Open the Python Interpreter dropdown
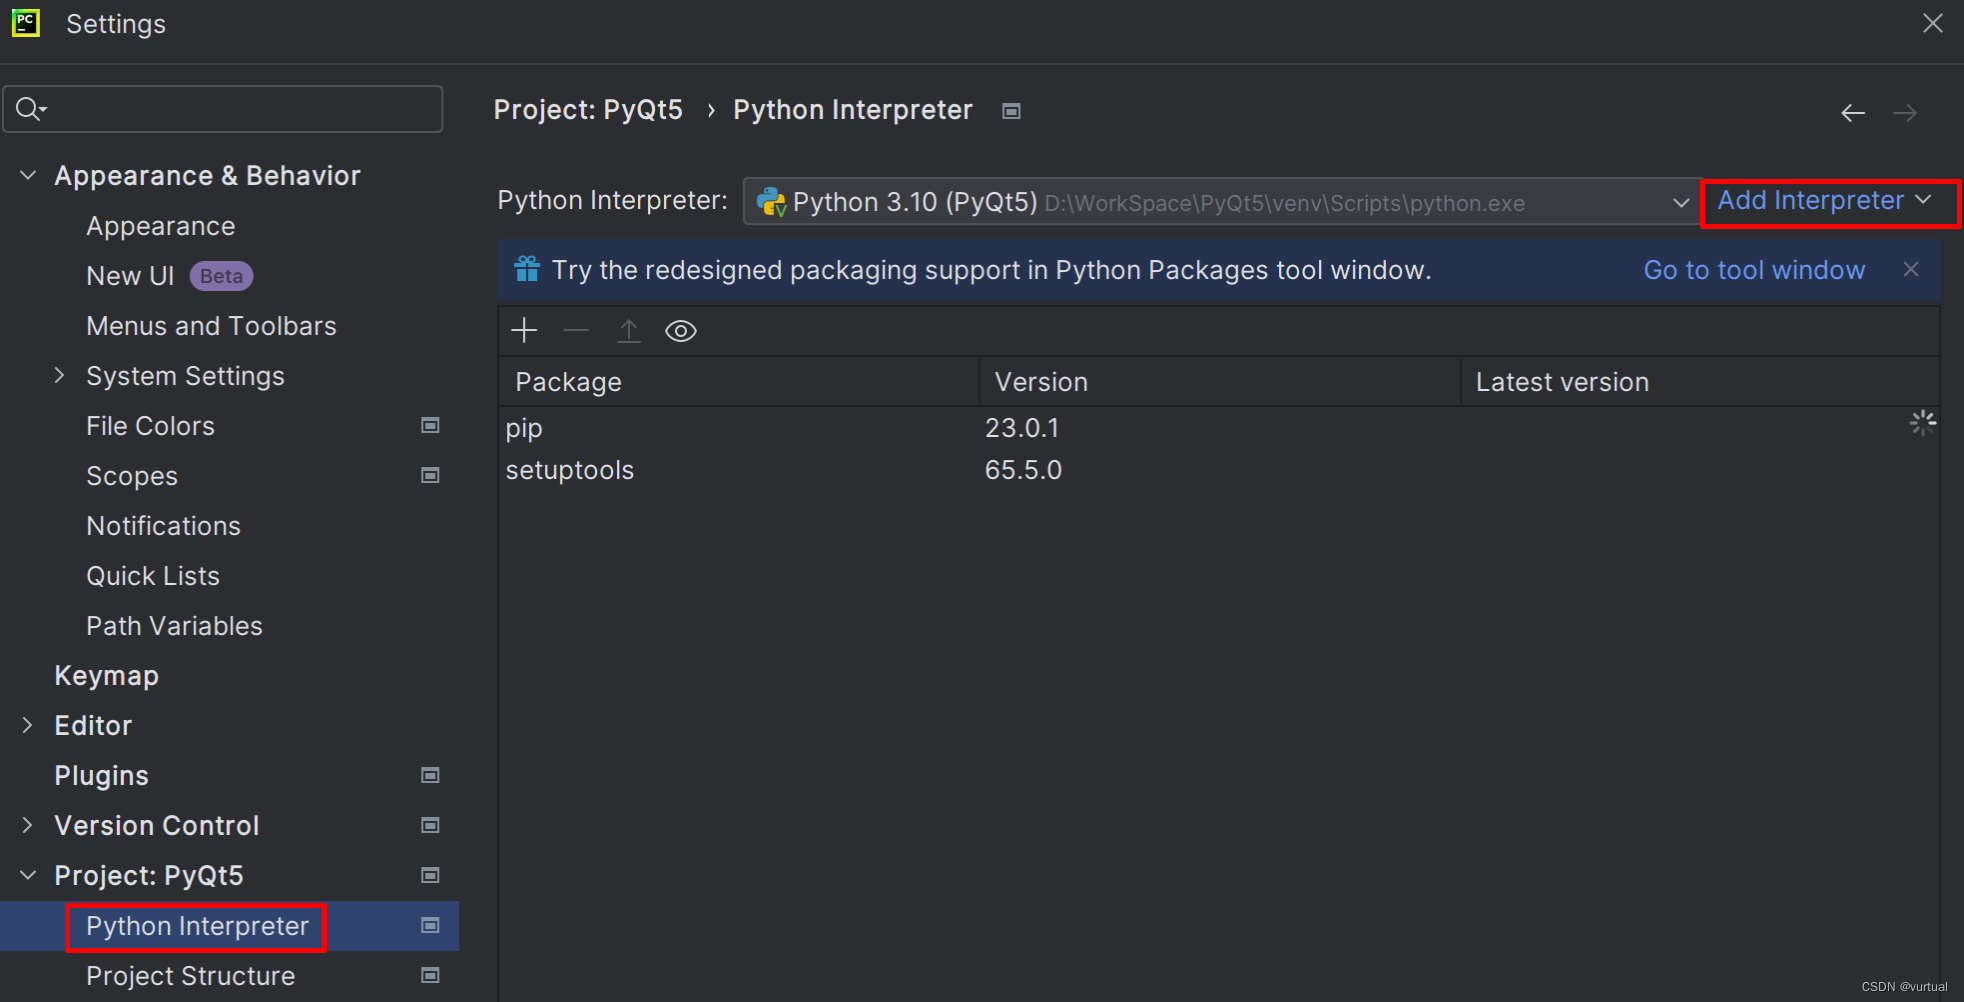The image size is (1964, 1002). point(1221,202)
